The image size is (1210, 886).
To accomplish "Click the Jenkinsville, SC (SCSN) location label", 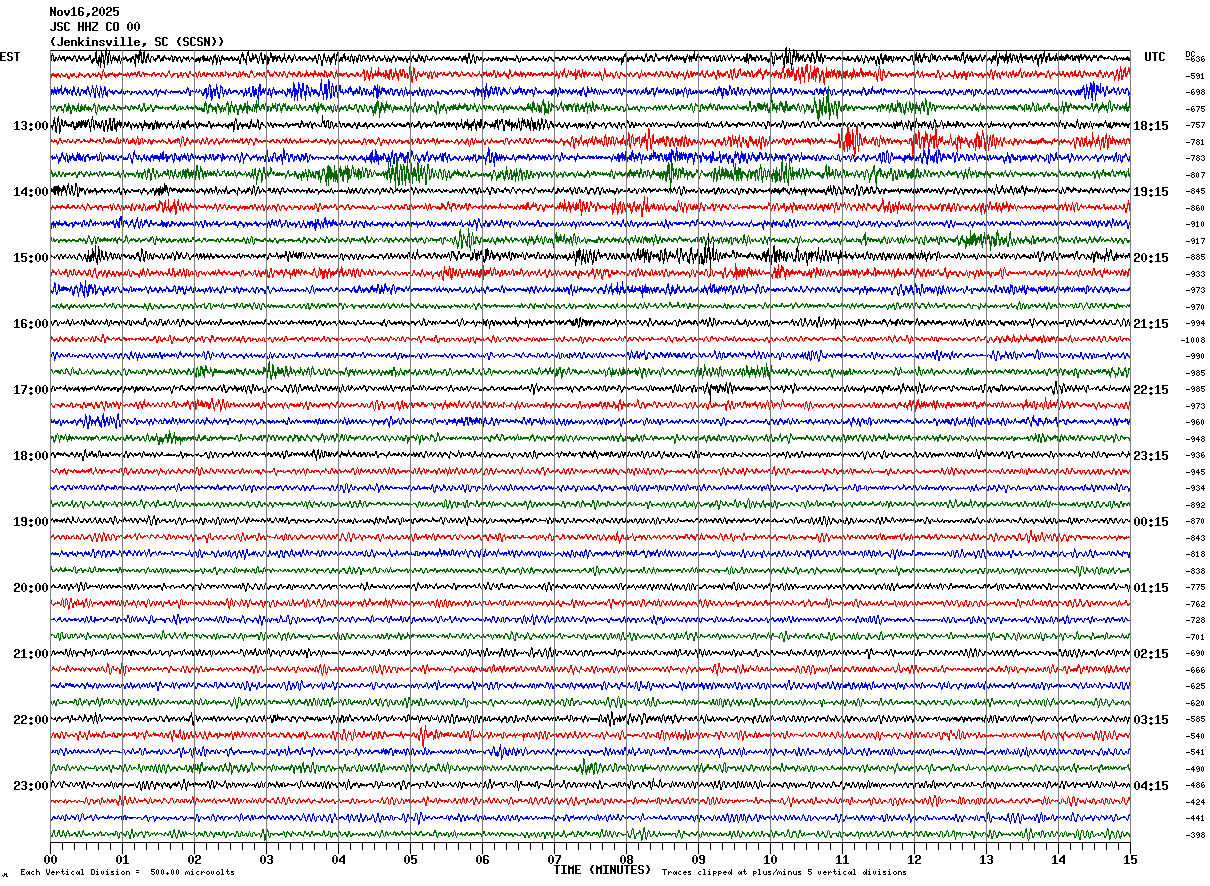I will pyautogui.click(x=137, y=42).
